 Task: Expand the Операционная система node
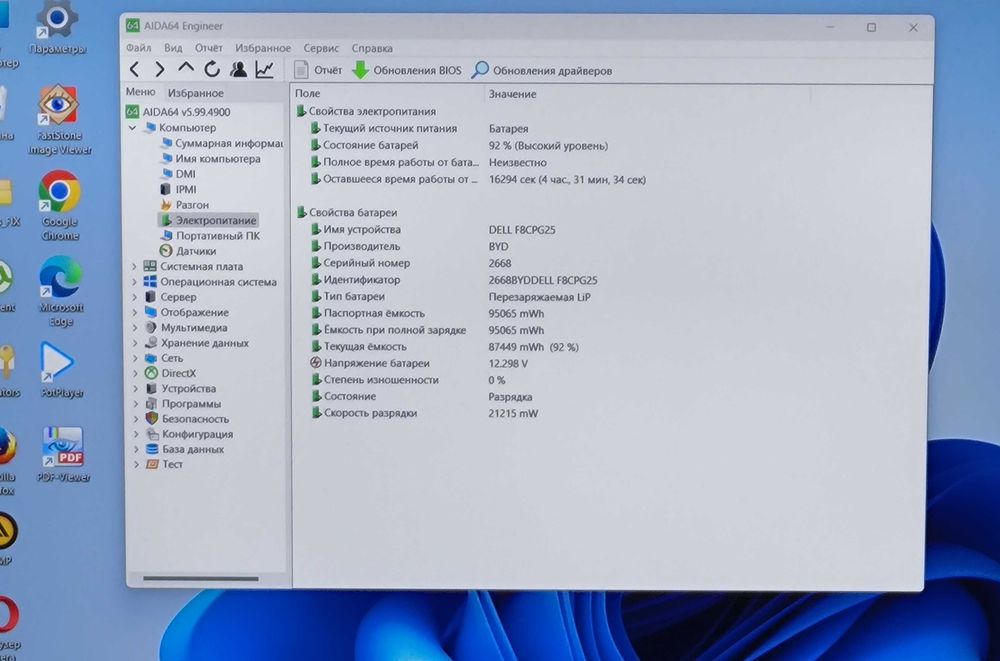coord(135,282)
